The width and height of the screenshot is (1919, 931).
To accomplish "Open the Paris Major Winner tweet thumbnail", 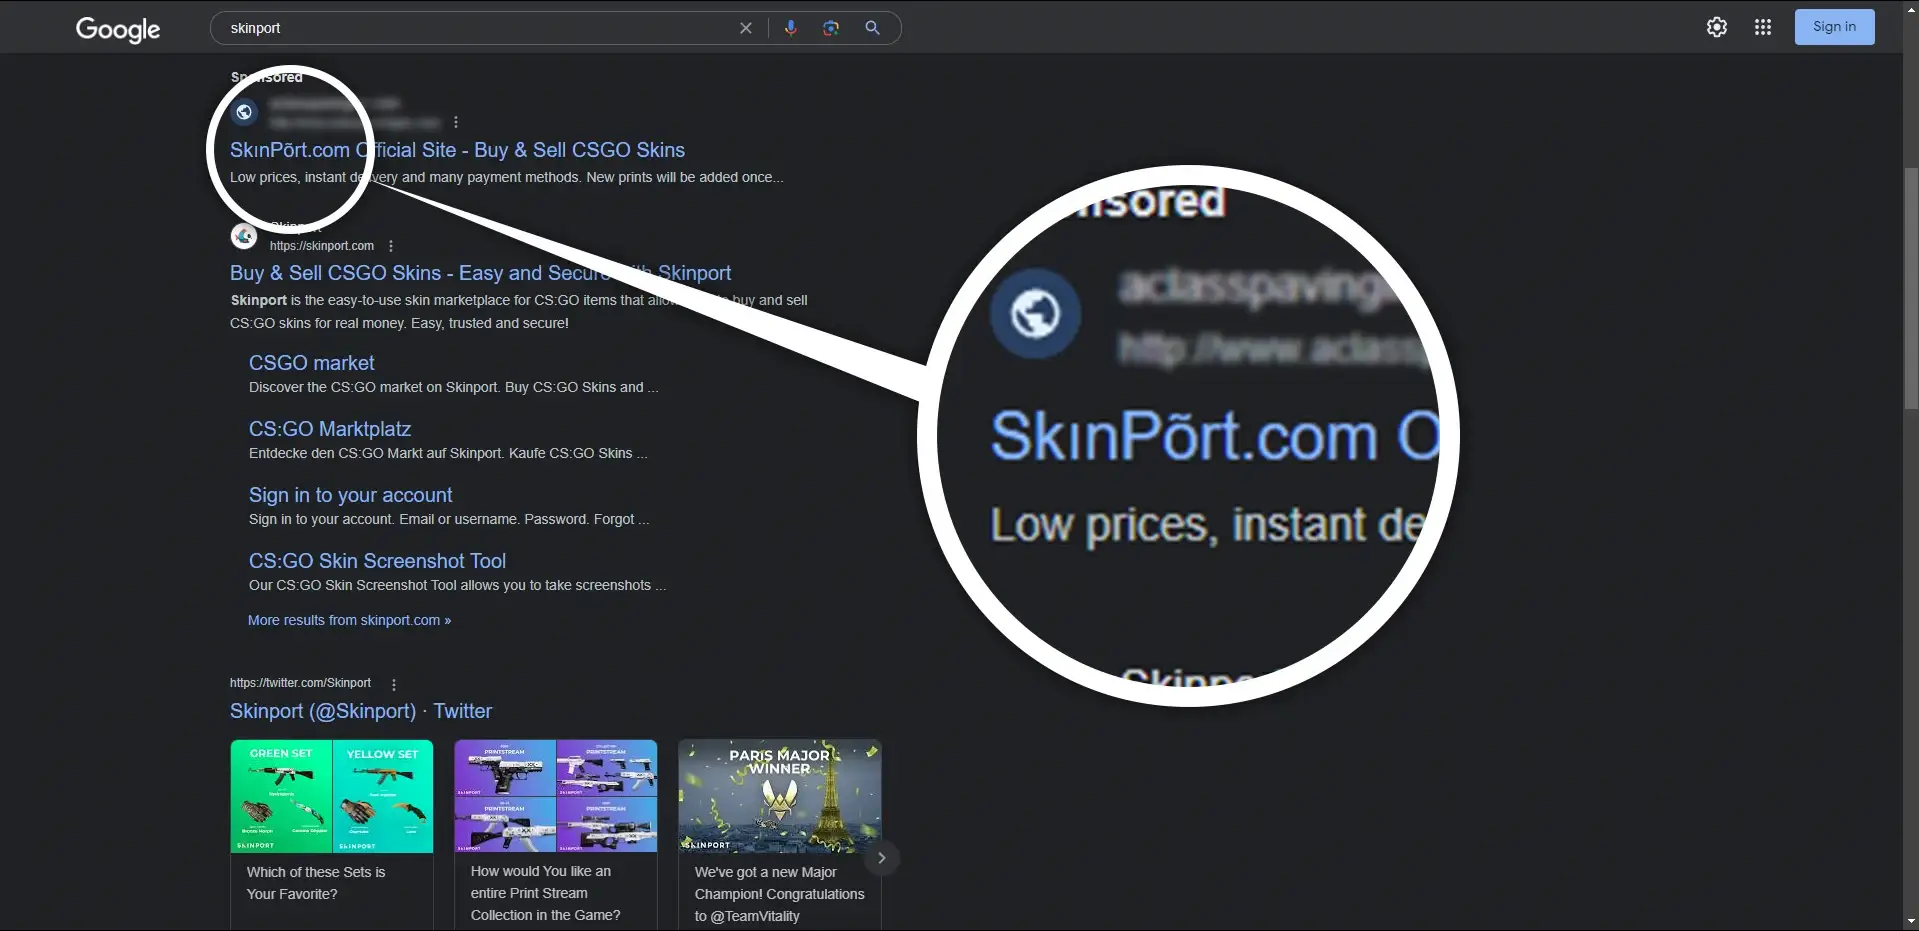I will point(779,796).
